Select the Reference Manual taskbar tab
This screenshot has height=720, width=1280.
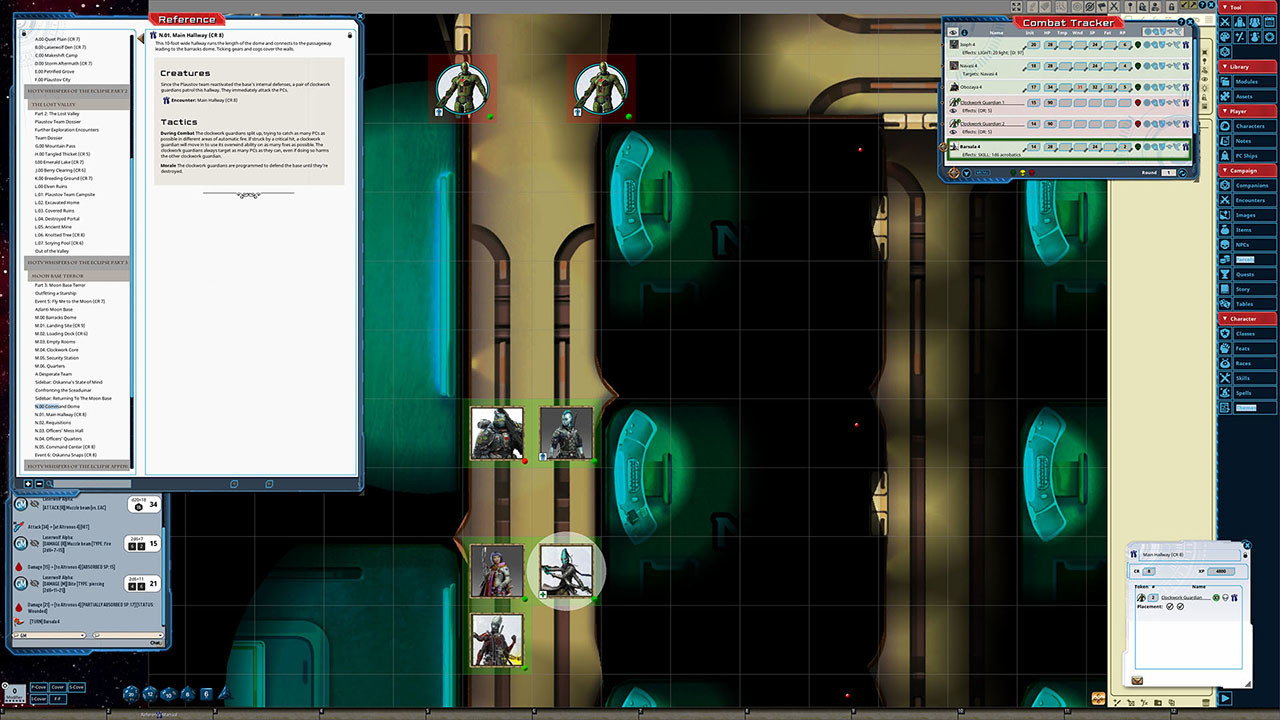coord(159,714)
